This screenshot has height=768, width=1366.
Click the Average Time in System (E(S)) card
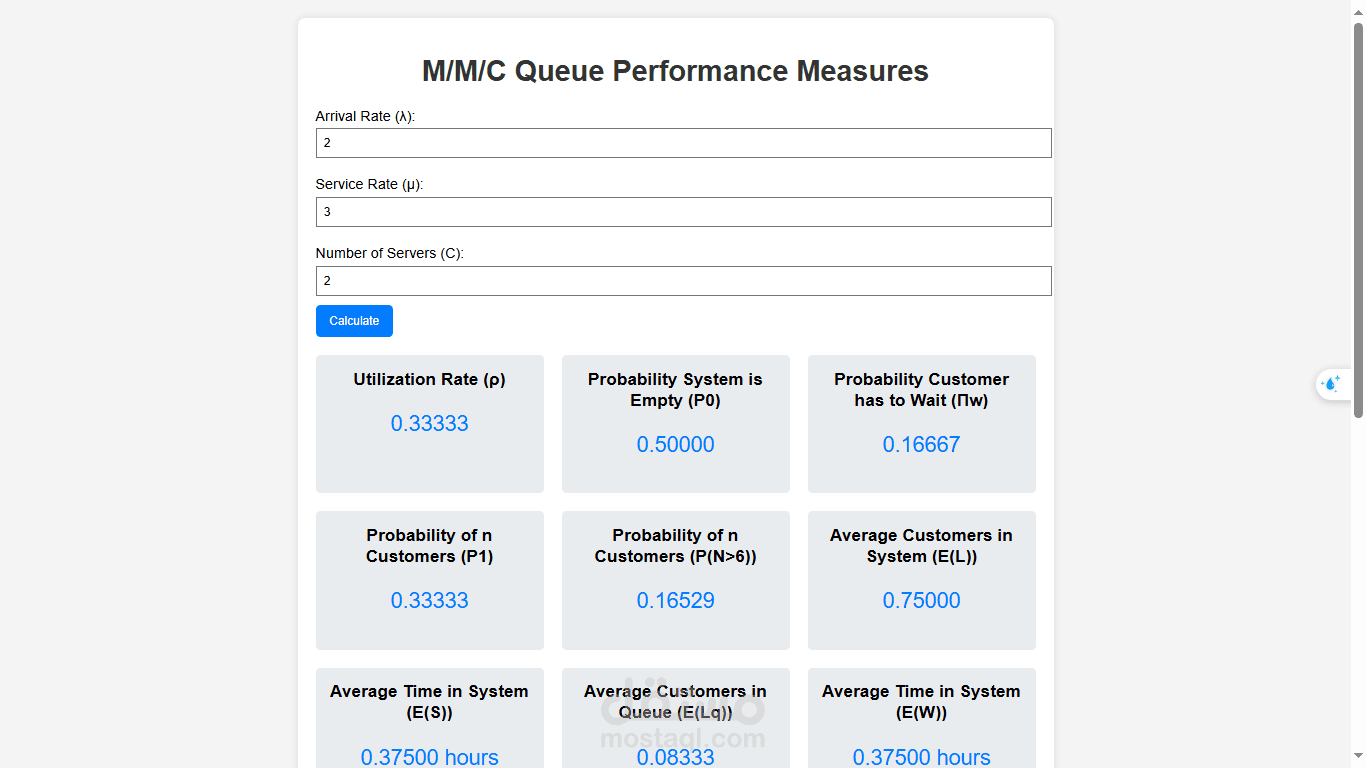point(429,717)
